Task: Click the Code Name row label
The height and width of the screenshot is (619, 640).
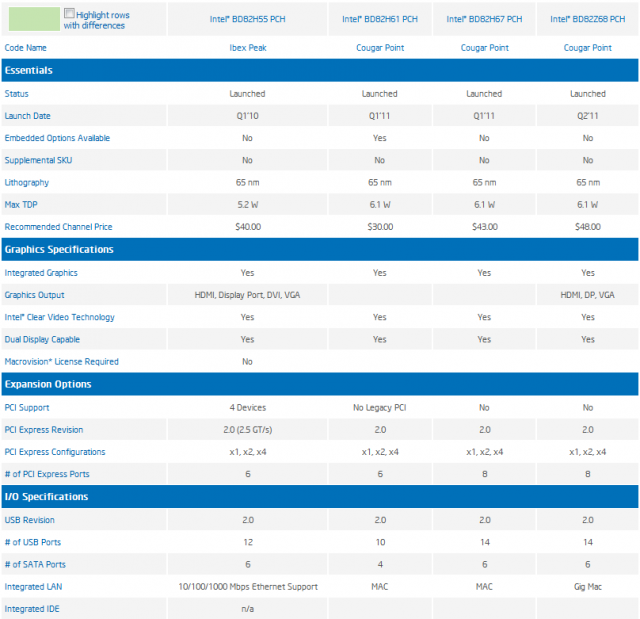Action: coord(25,48)
